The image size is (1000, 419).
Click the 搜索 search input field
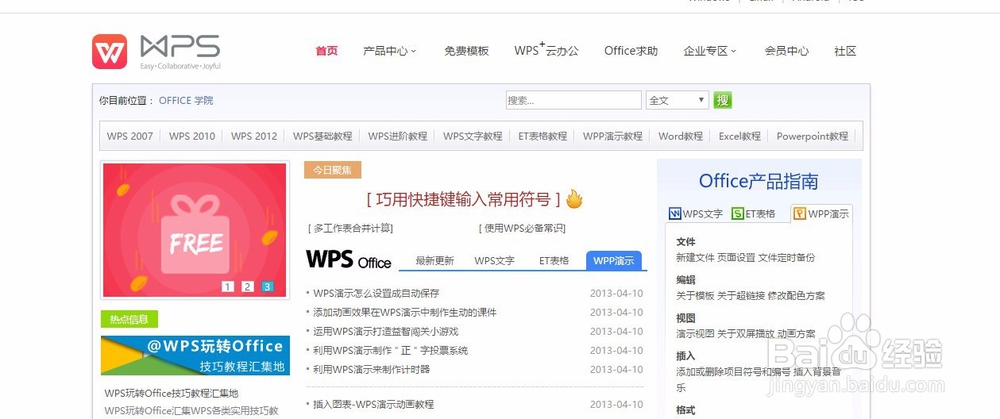(x=573, y=100)
